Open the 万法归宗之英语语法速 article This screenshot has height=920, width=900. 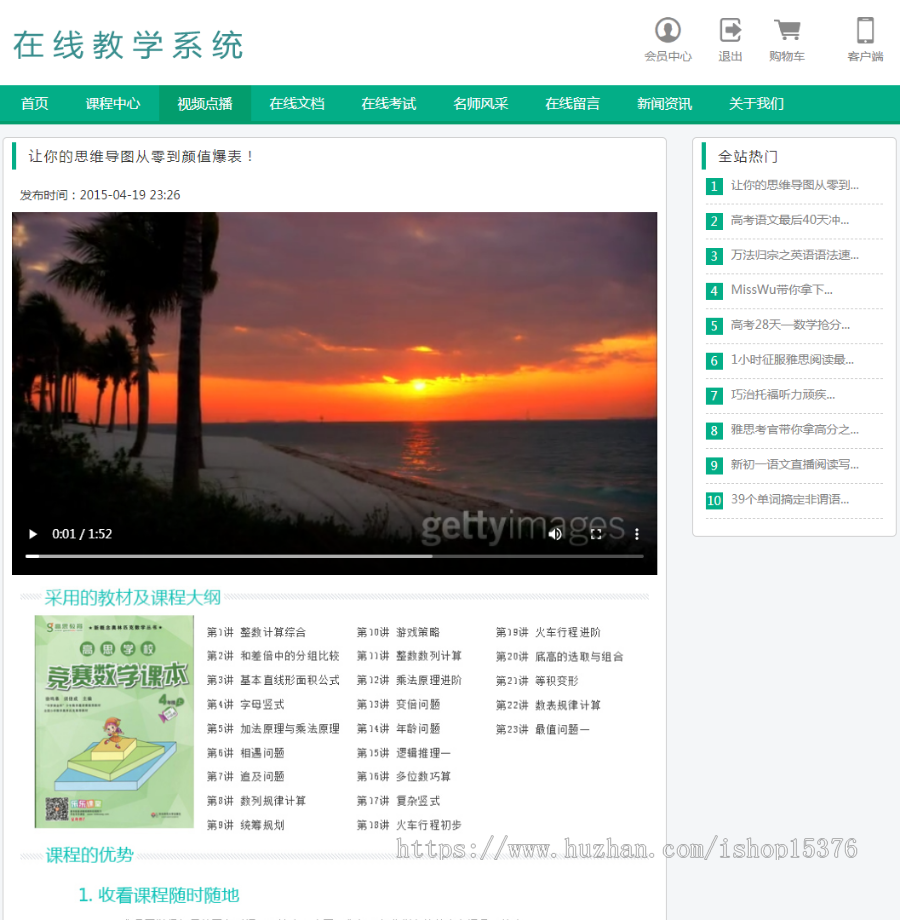coord(791,256)
